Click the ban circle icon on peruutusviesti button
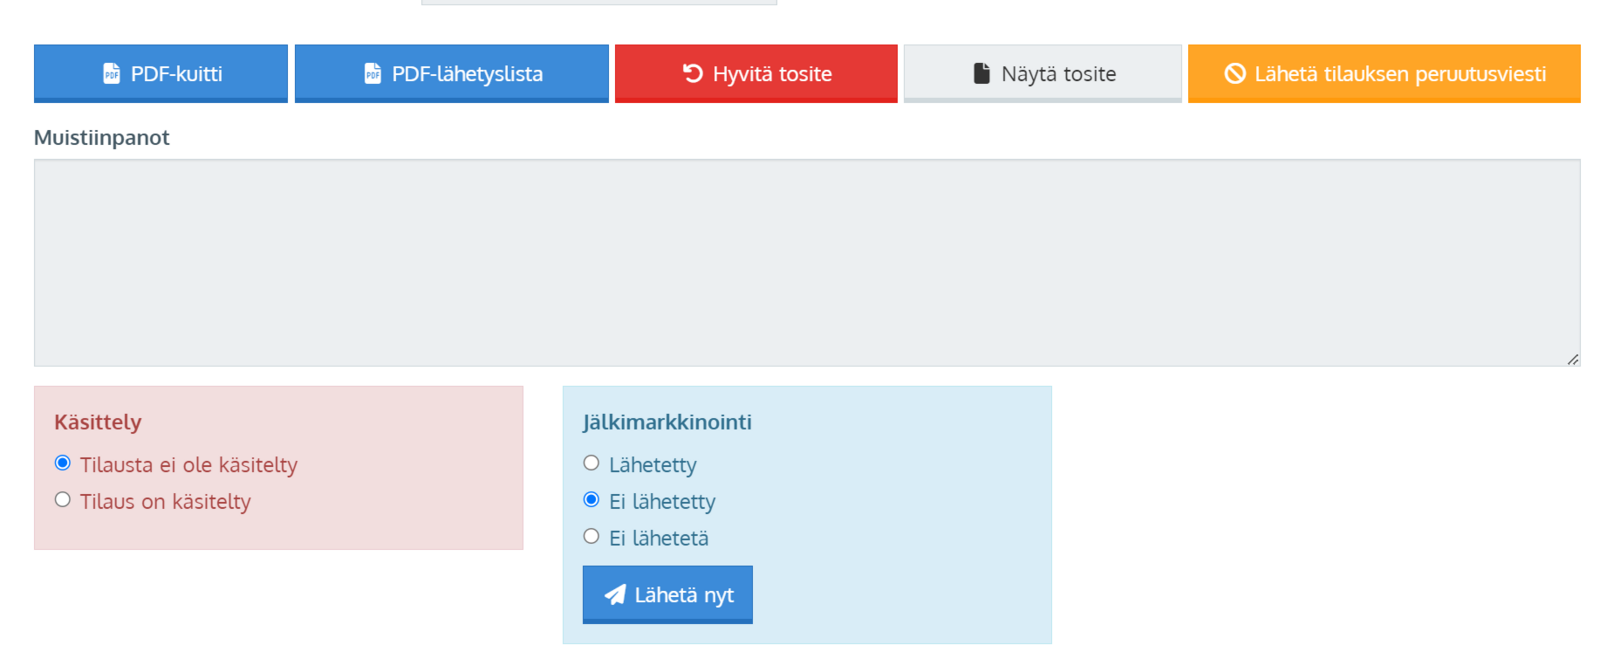This screenshot has height=659, width=1600. pyautogui.click(x=1234, y=73)
